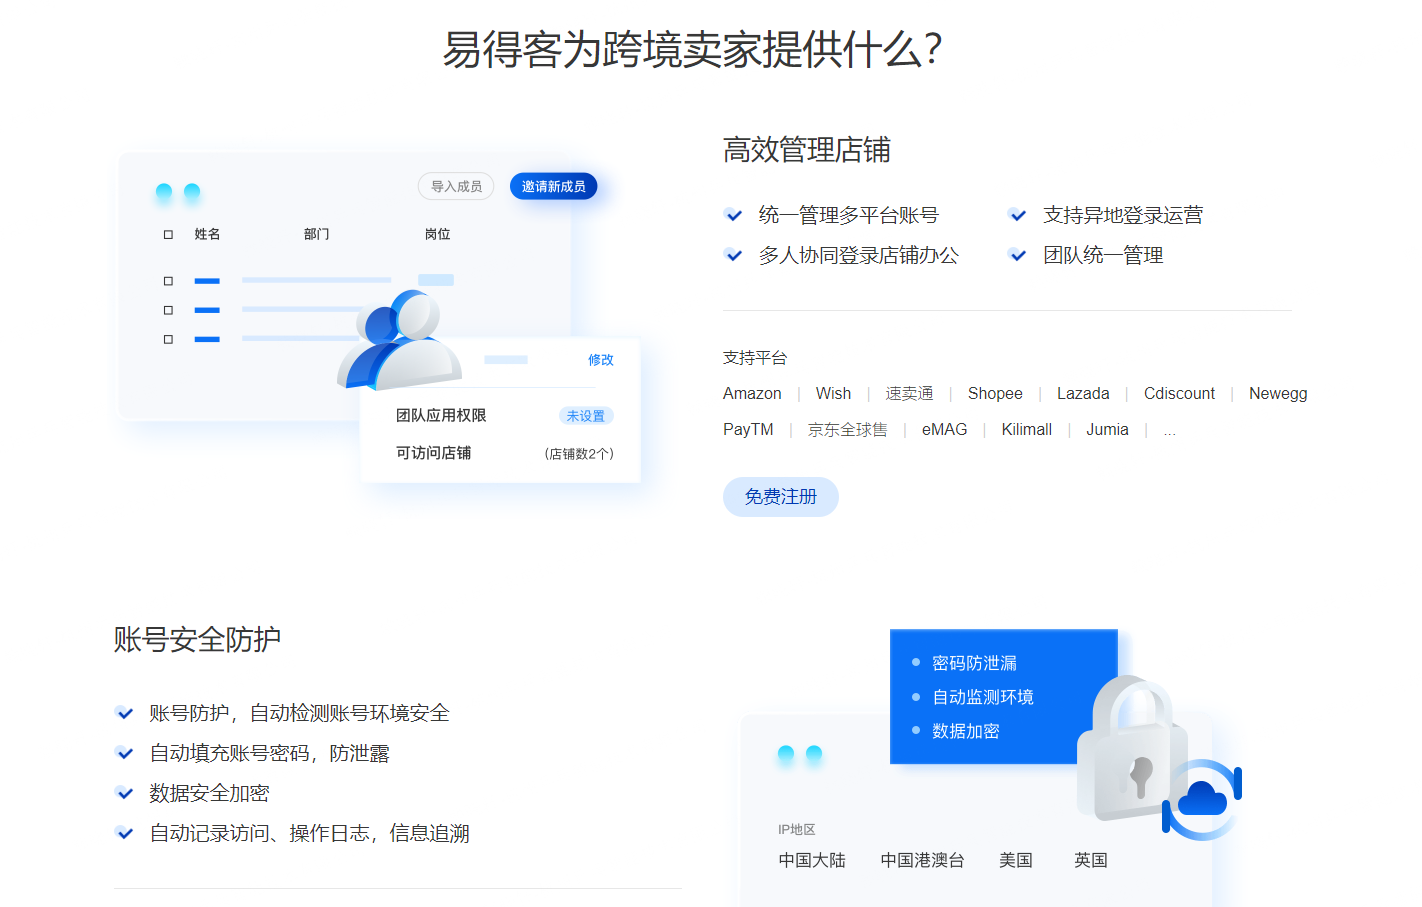1422x907 pixels.
Task: Click the 支持平台 label
Action: (755, 358)
